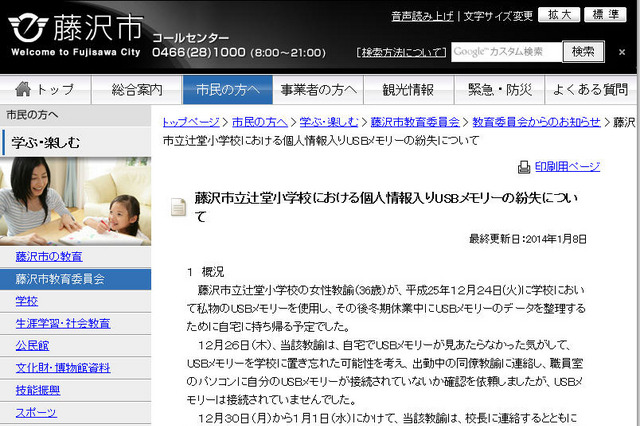Open the 観光情報 navigation tab
Screen dimensions: 640x426
[409, 89]
